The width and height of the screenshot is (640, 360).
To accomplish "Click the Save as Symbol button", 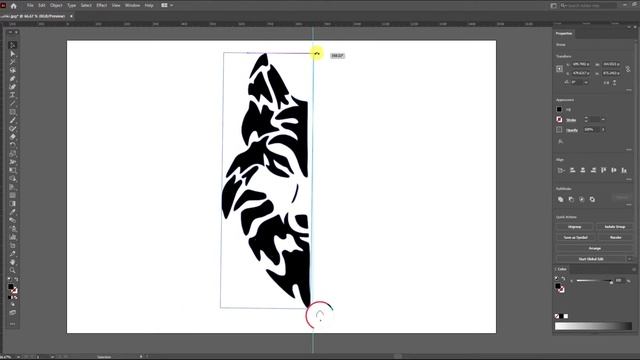I will click(x=576, y=237).
